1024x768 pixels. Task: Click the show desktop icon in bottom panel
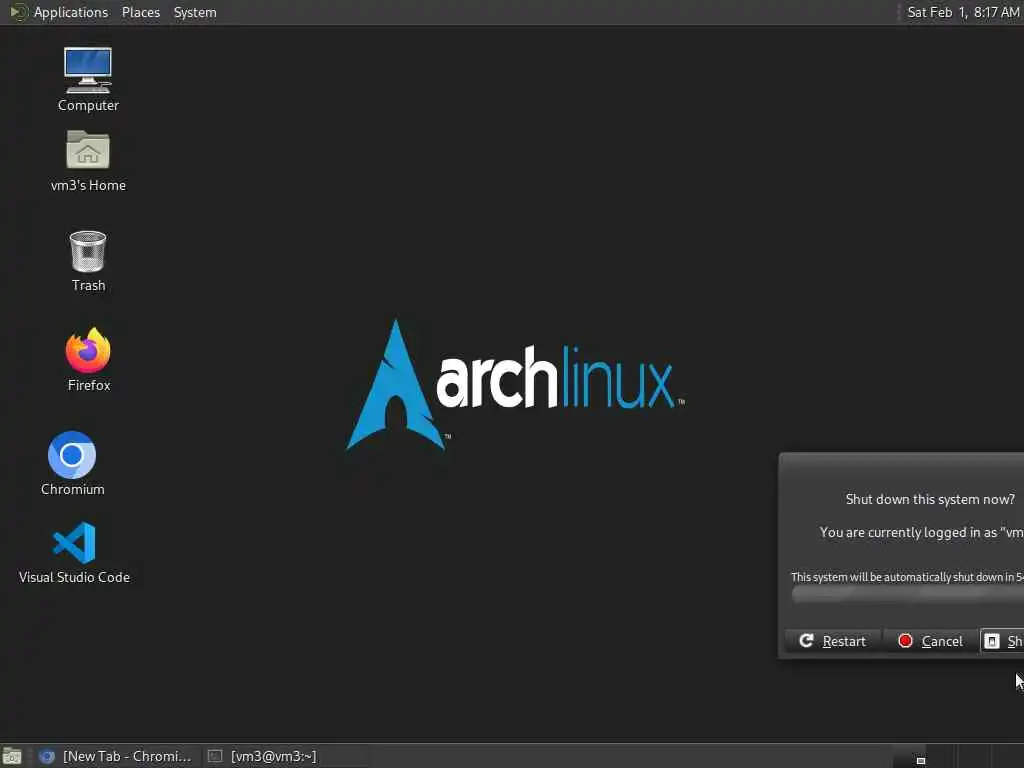pyautogui.click(x=12, y=756)
